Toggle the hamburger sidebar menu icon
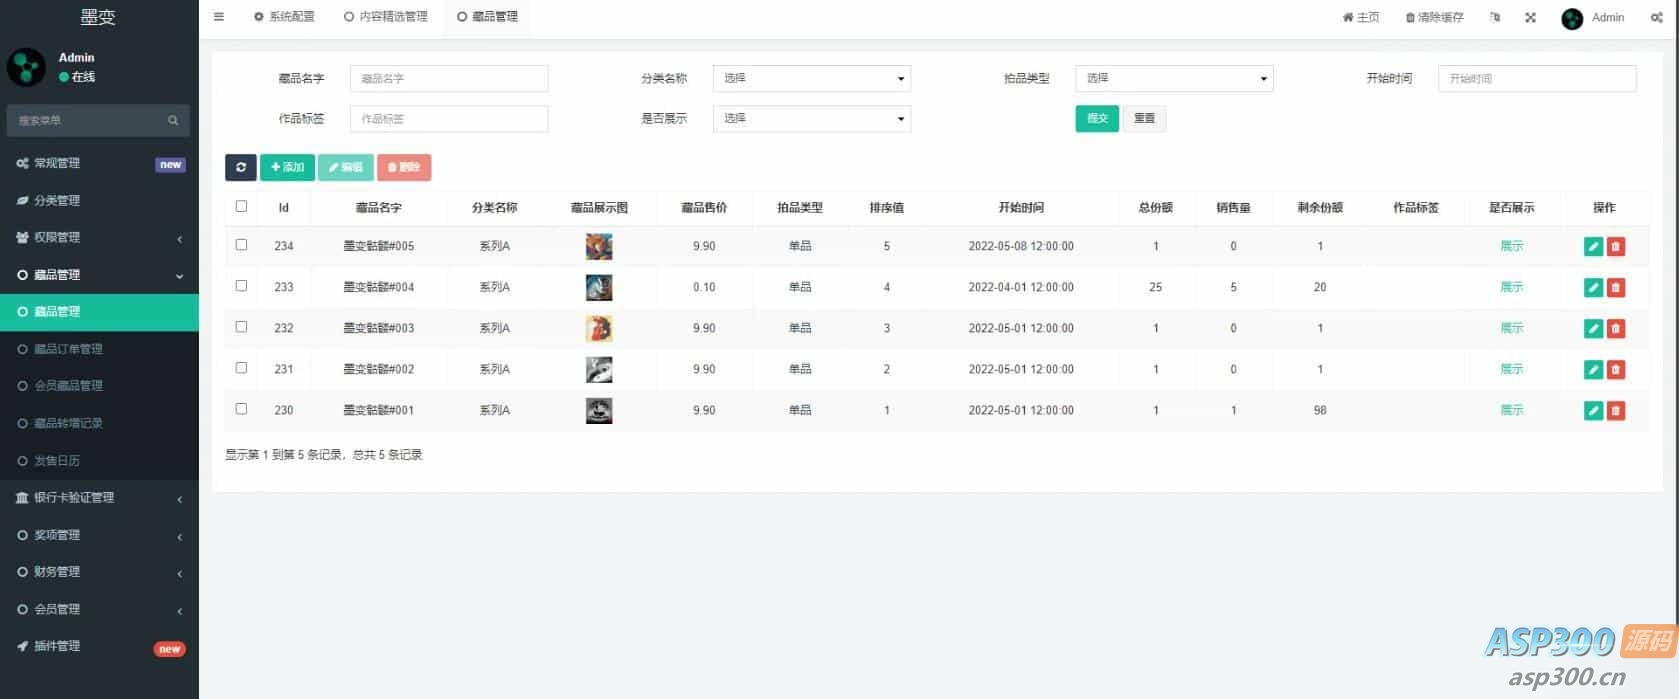 point(219,17)
